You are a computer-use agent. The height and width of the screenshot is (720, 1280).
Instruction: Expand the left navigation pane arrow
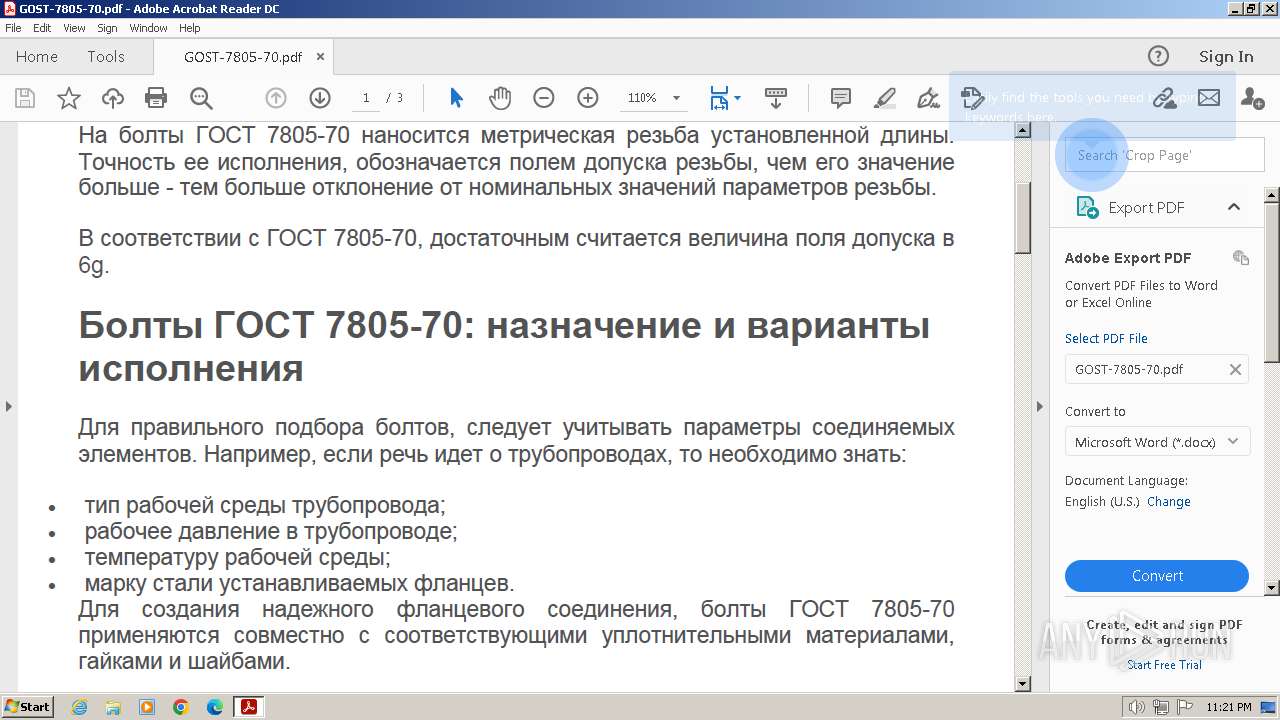[x=9, y=406]
